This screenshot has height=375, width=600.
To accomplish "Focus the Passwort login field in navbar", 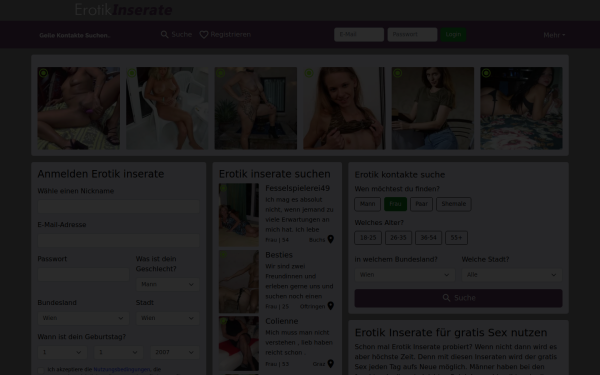I will pos(412,34).
